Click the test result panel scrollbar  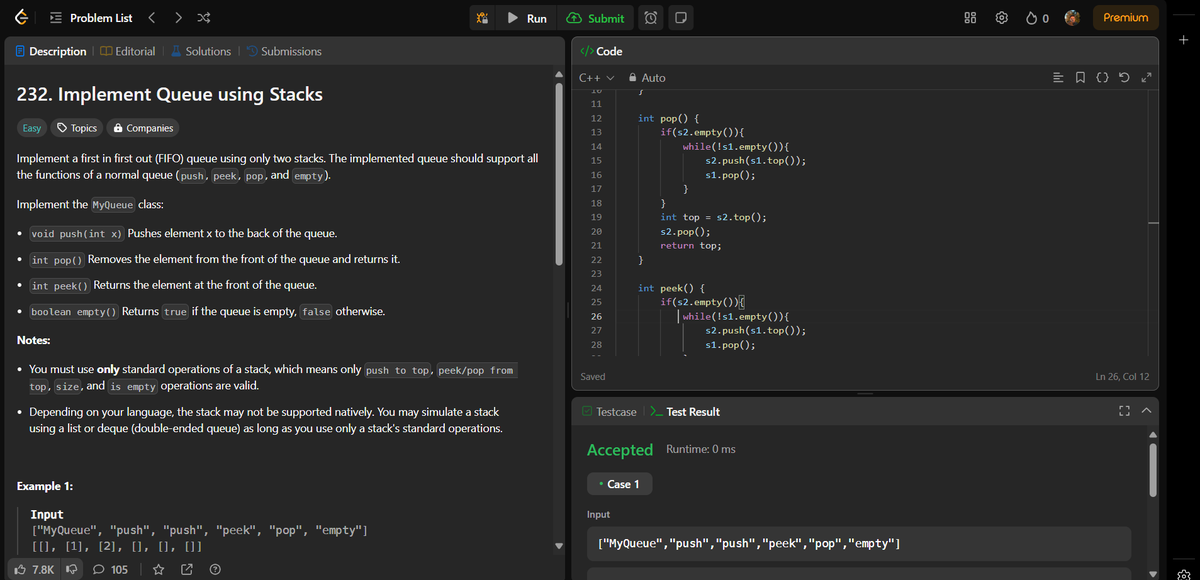(1153, 469)
